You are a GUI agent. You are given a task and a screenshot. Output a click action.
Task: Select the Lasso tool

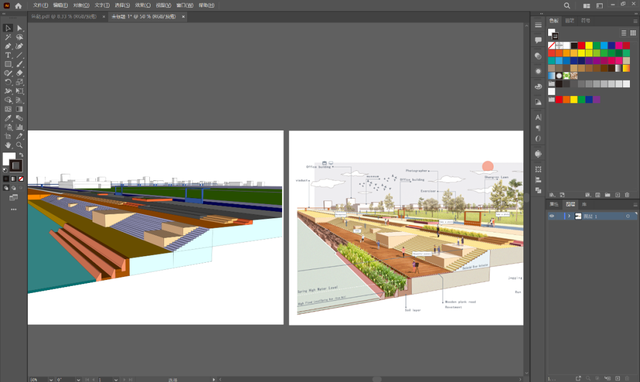(19, 37)
